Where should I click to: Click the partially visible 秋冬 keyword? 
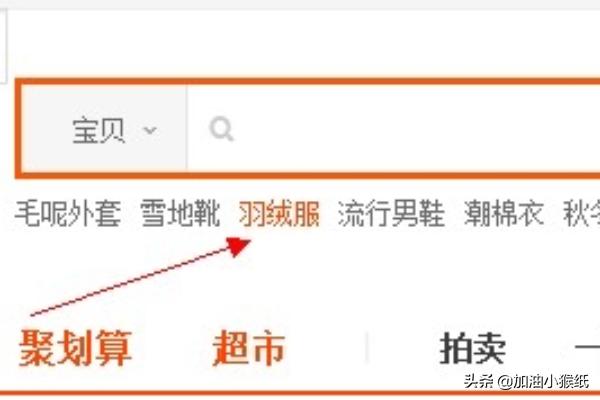(582, 214)
